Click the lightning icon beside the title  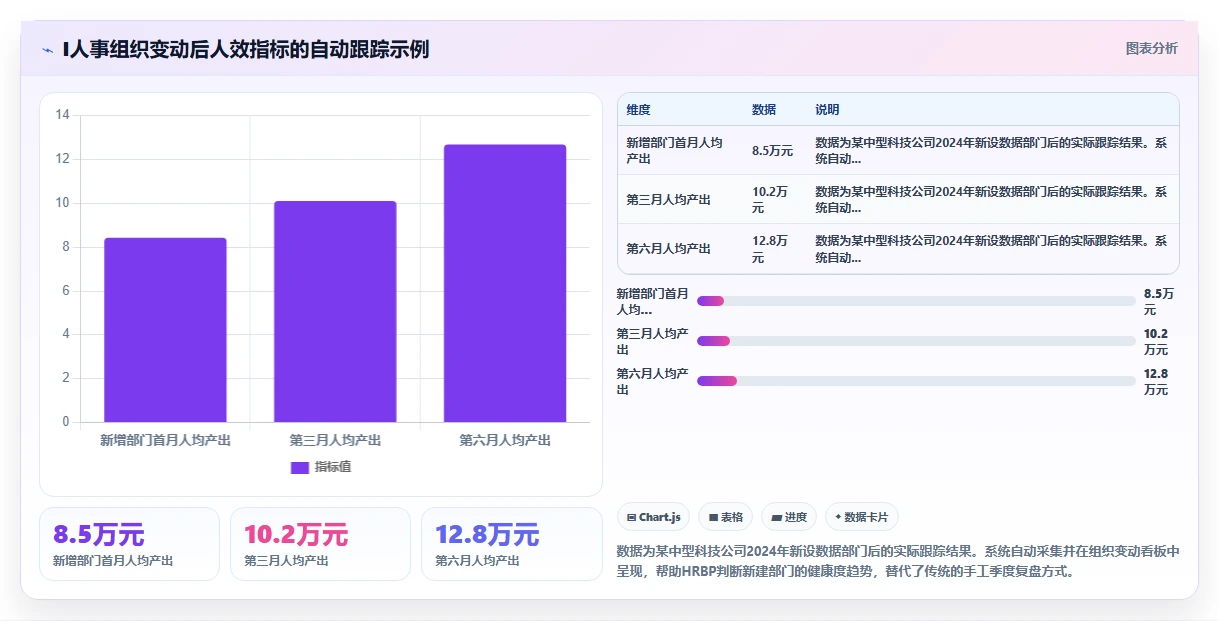[47, 49]
